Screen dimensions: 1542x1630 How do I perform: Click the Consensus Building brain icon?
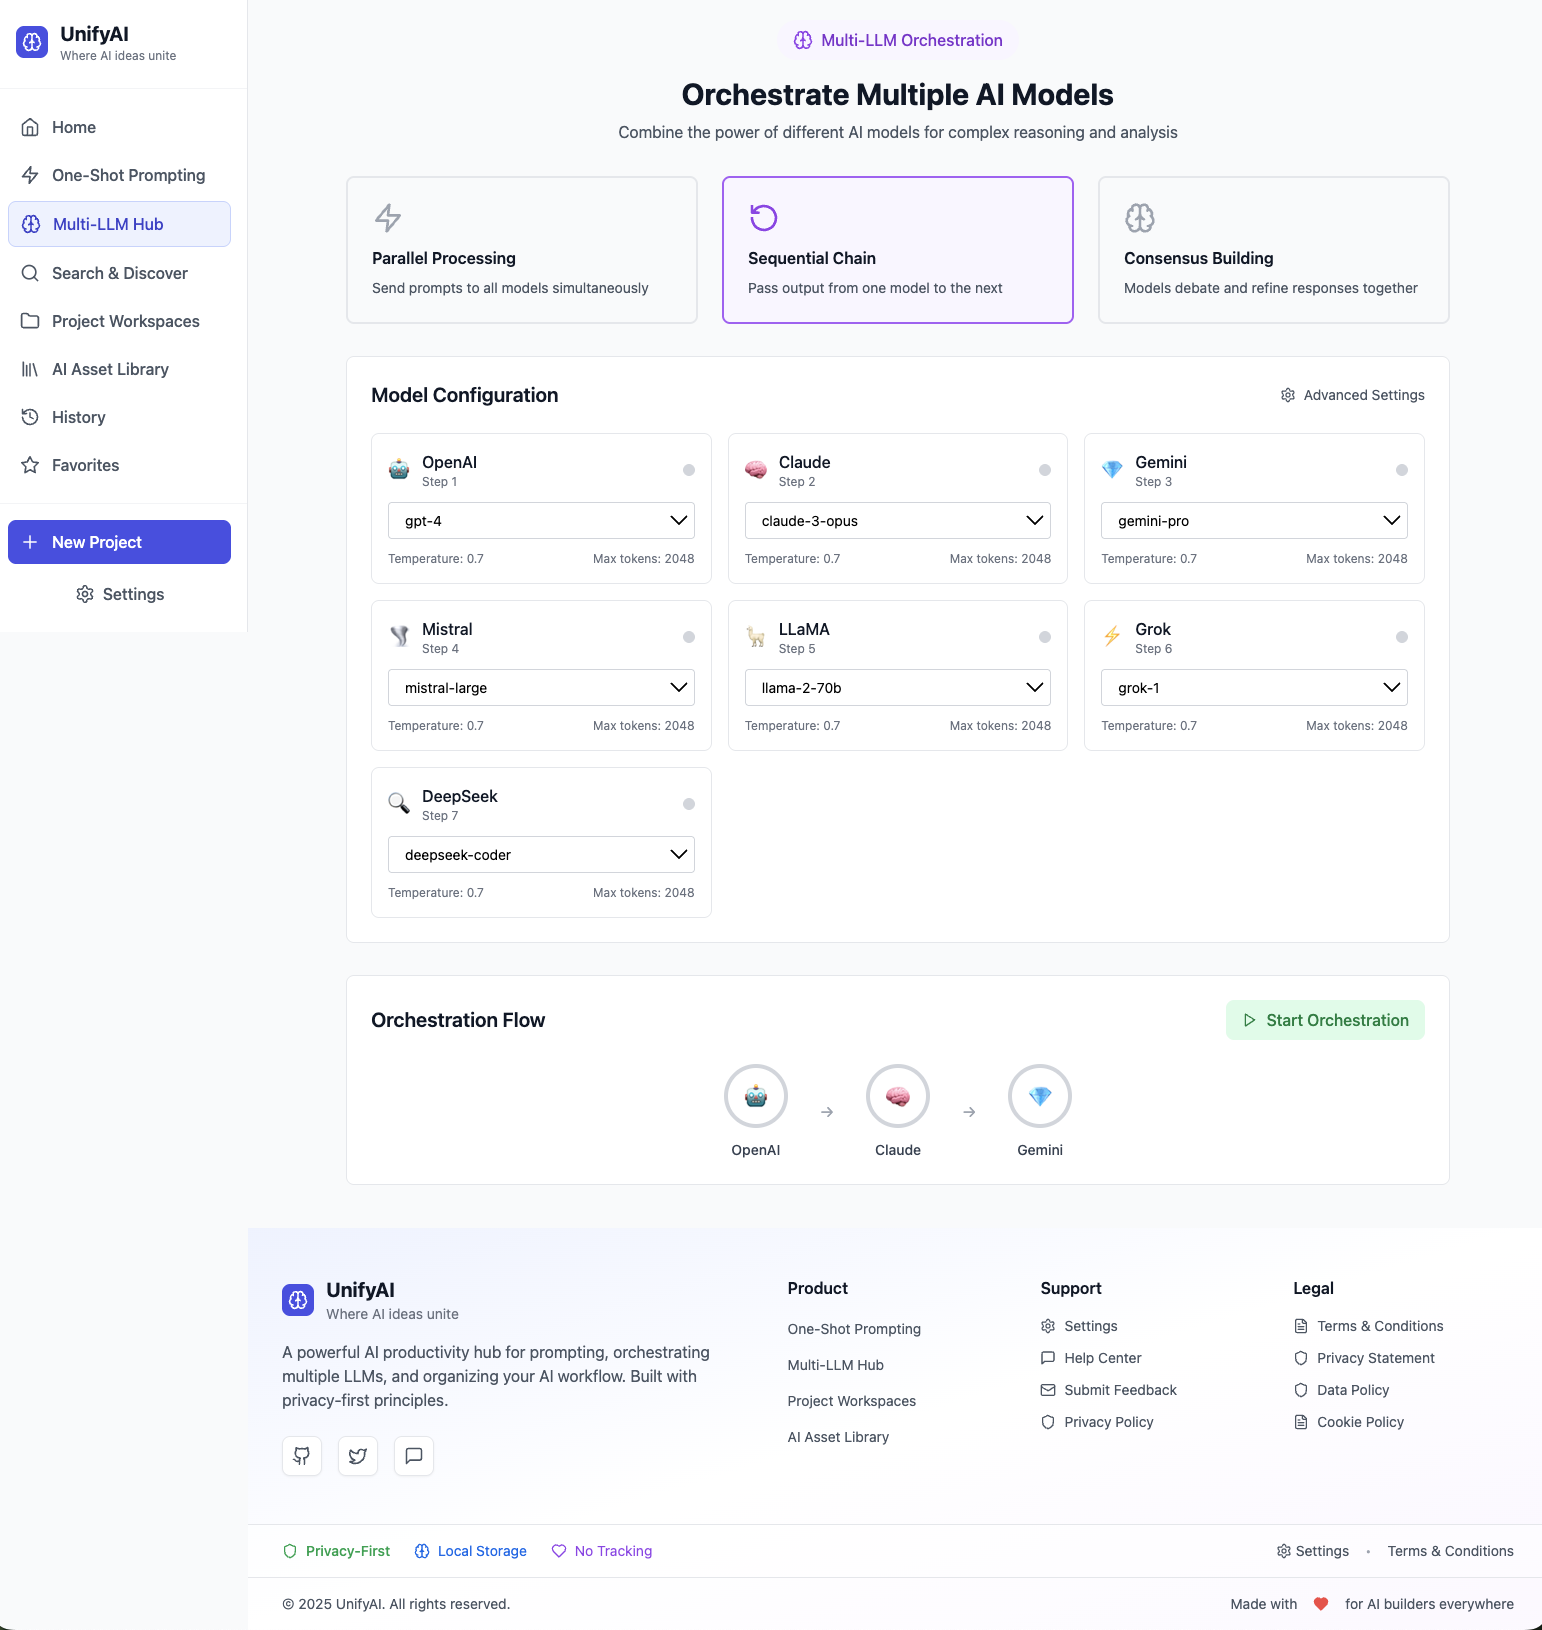pyautogui.click(x=1139, y=217)
